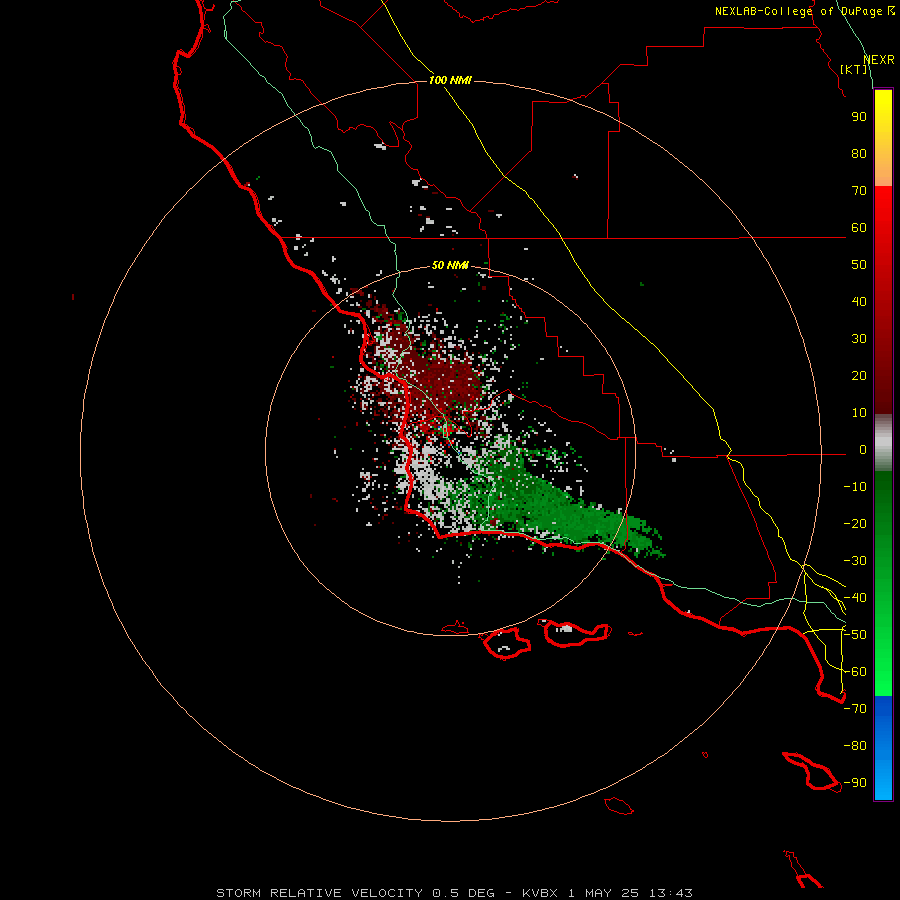900x900 pixels.
Task: Click the NEXR label above the scale
Action: click(x=879, y=60)
